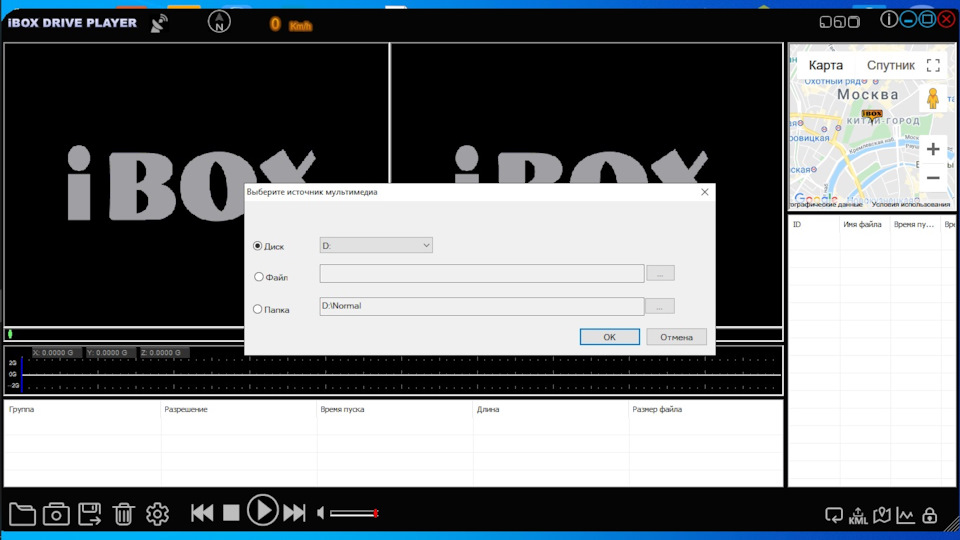Click the trash delete icon
This screenshot has height=540, width=960.
[123, 514]
